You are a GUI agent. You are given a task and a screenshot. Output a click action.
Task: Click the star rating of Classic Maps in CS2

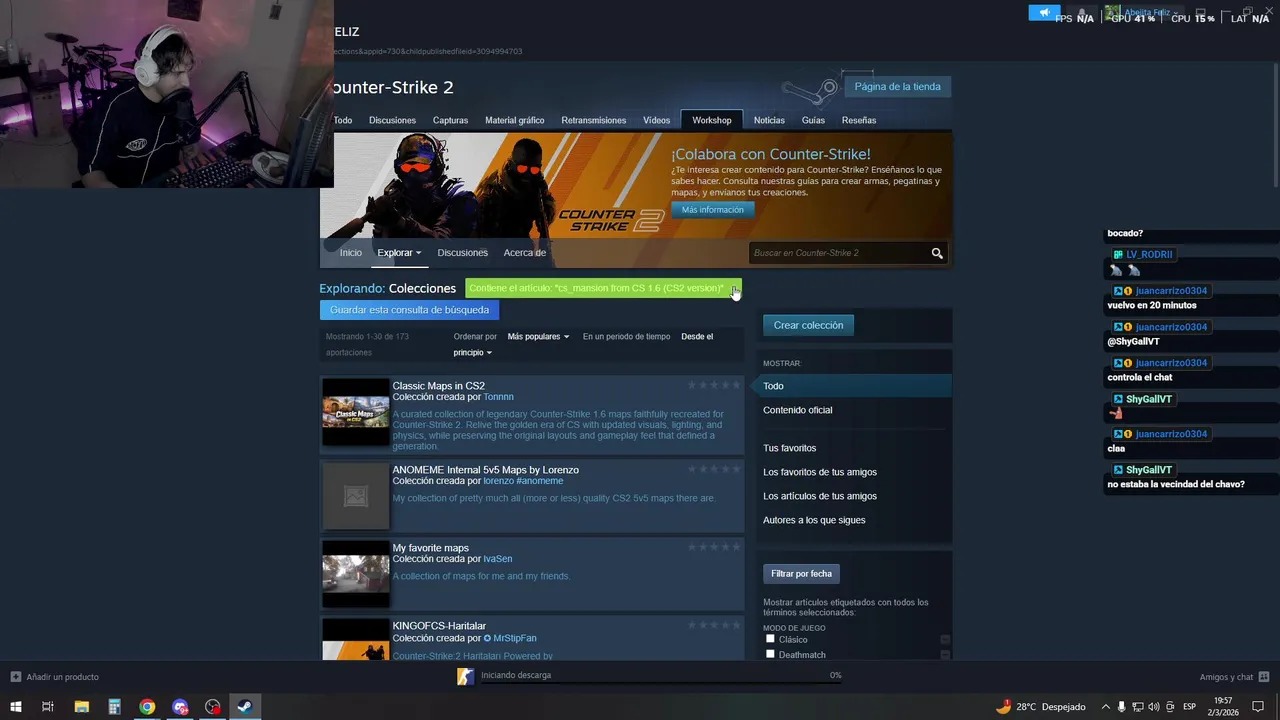pos(714,385)
